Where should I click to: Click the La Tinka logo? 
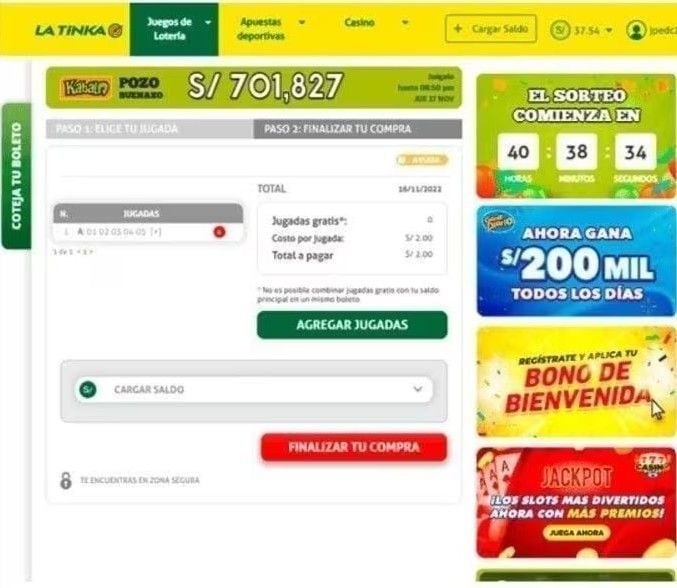point(79,30)
